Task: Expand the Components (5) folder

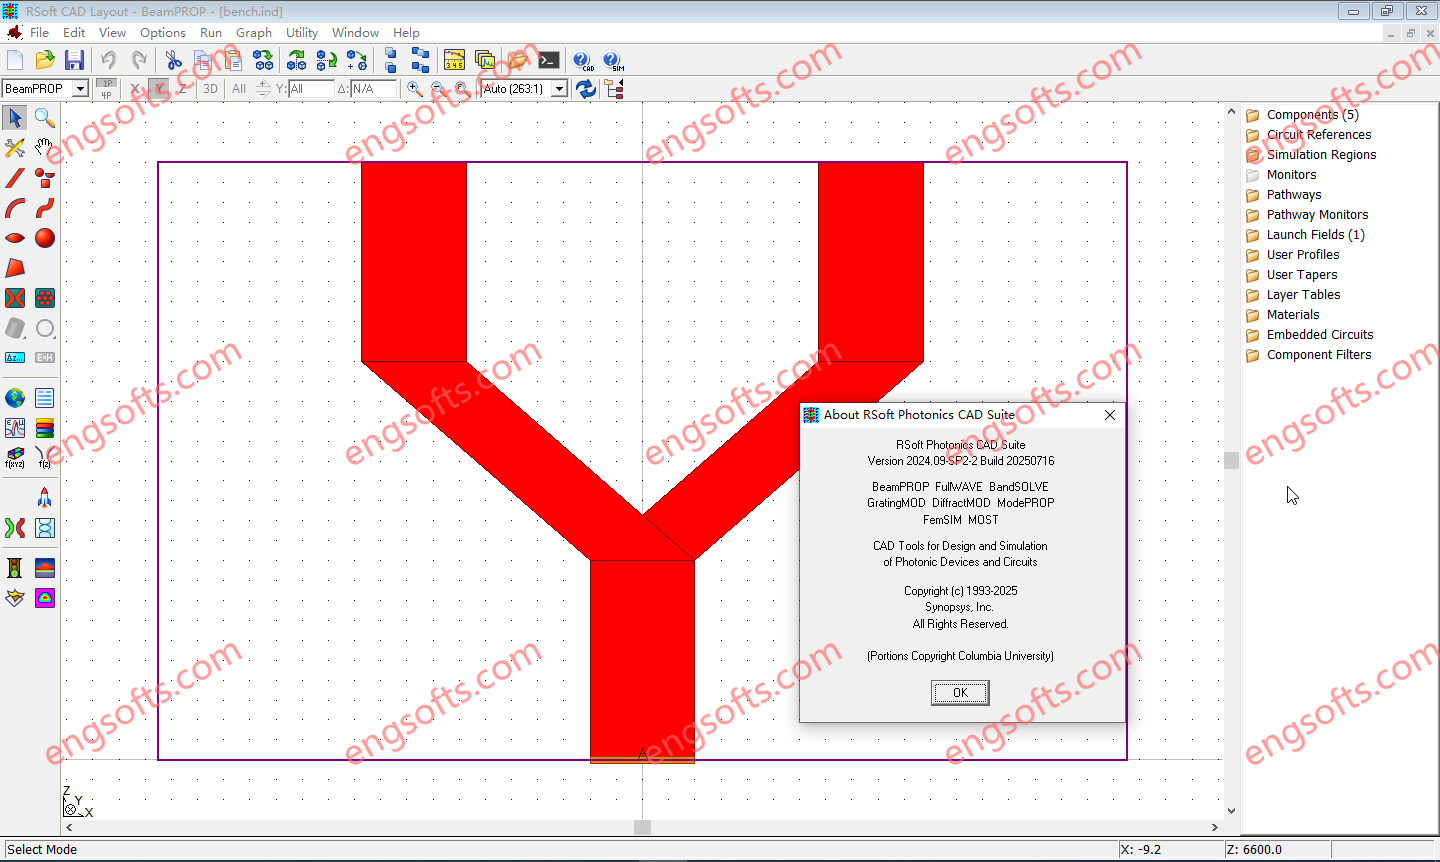Action: pyautogui.click(x=1312, y=115)
